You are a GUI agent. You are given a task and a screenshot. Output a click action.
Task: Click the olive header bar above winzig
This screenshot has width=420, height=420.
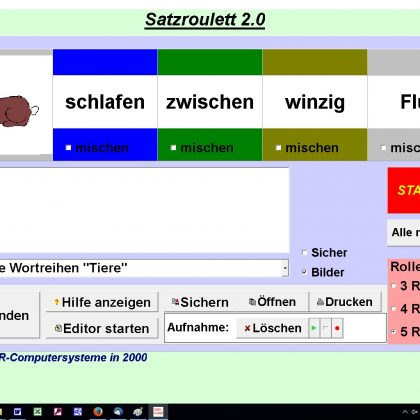(x=315, y=62)
